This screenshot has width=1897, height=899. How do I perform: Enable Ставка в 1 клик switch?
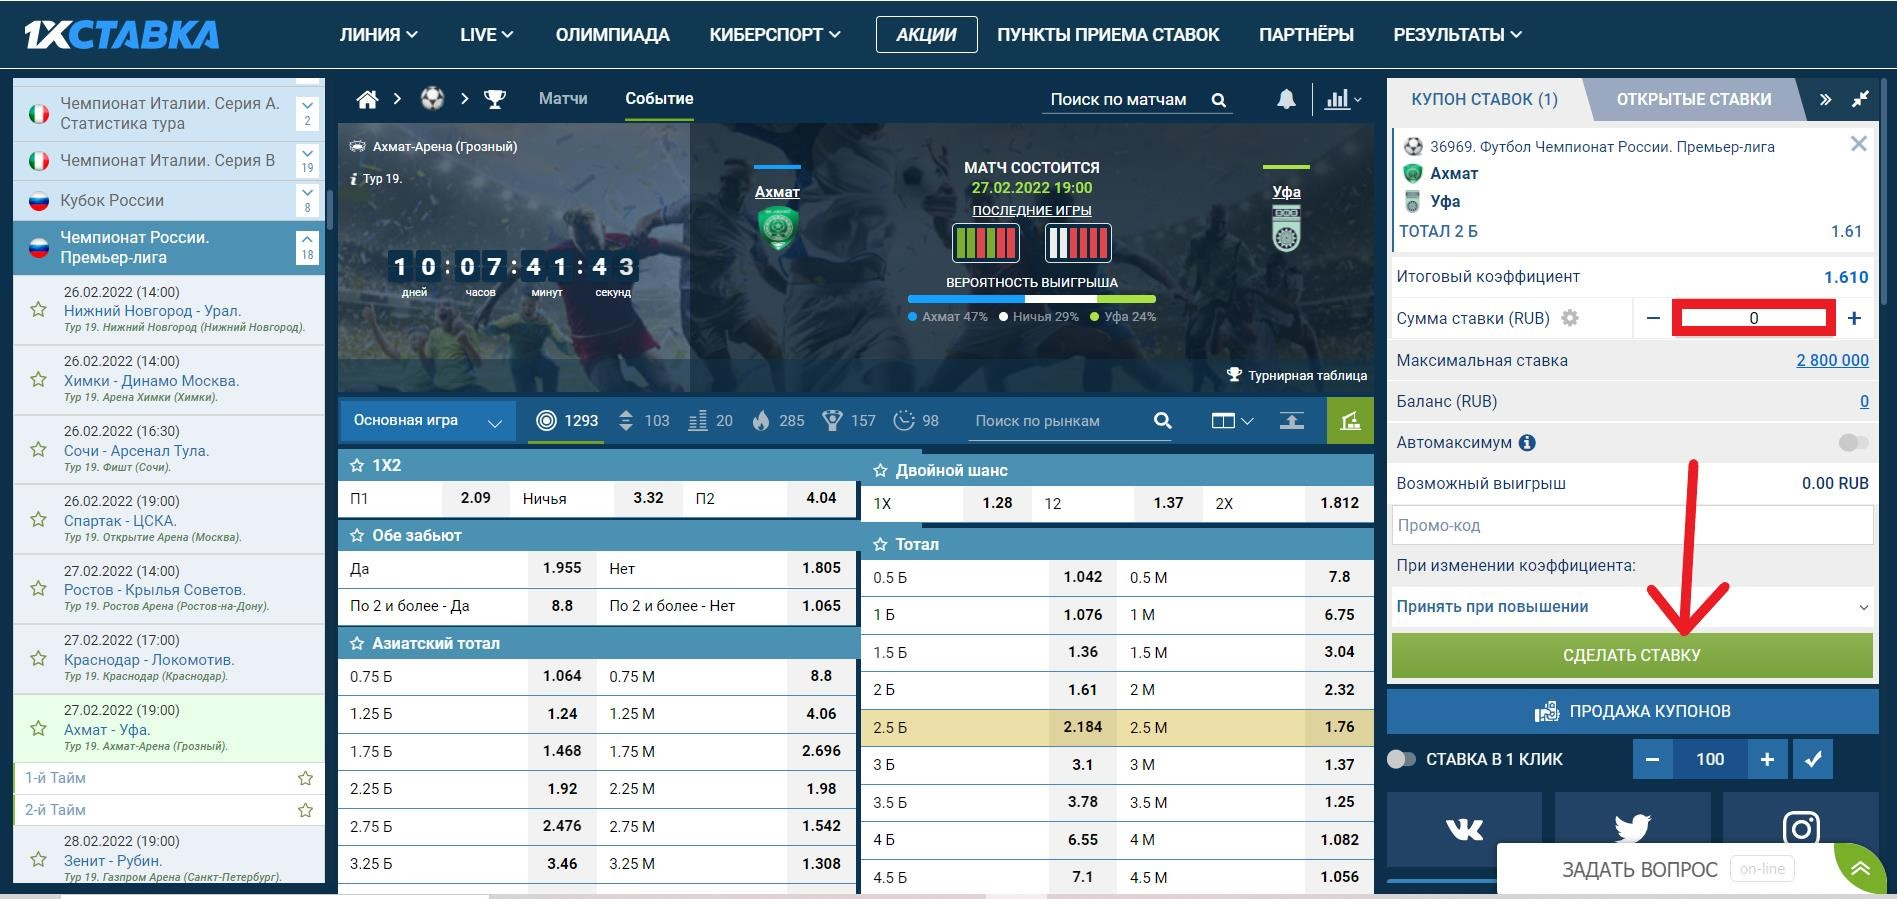click(1402, 759)
